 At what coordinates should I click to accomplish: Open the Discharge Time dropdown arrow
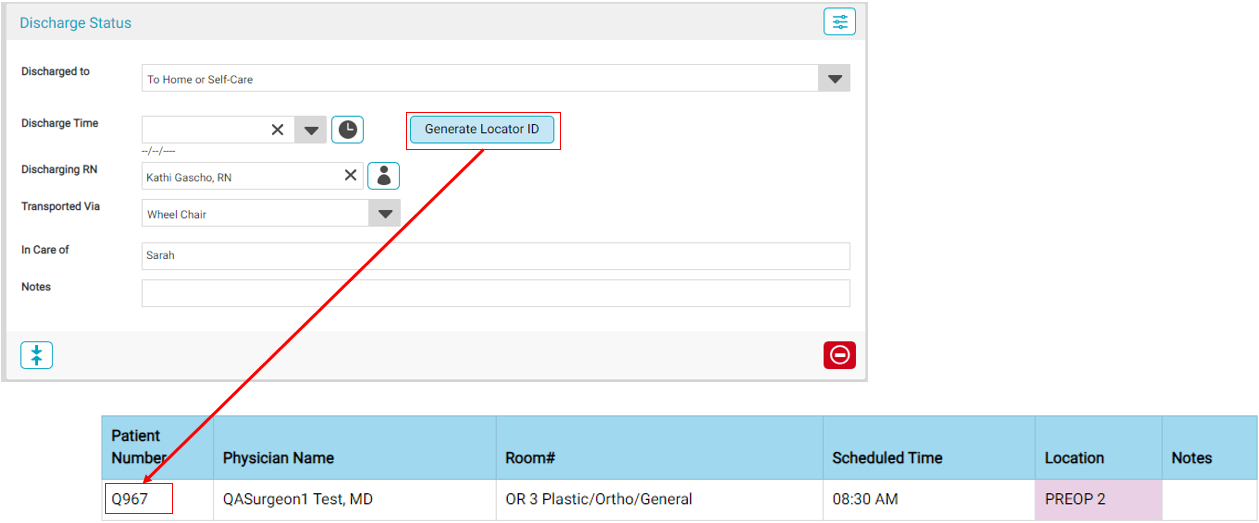point(310,130)
